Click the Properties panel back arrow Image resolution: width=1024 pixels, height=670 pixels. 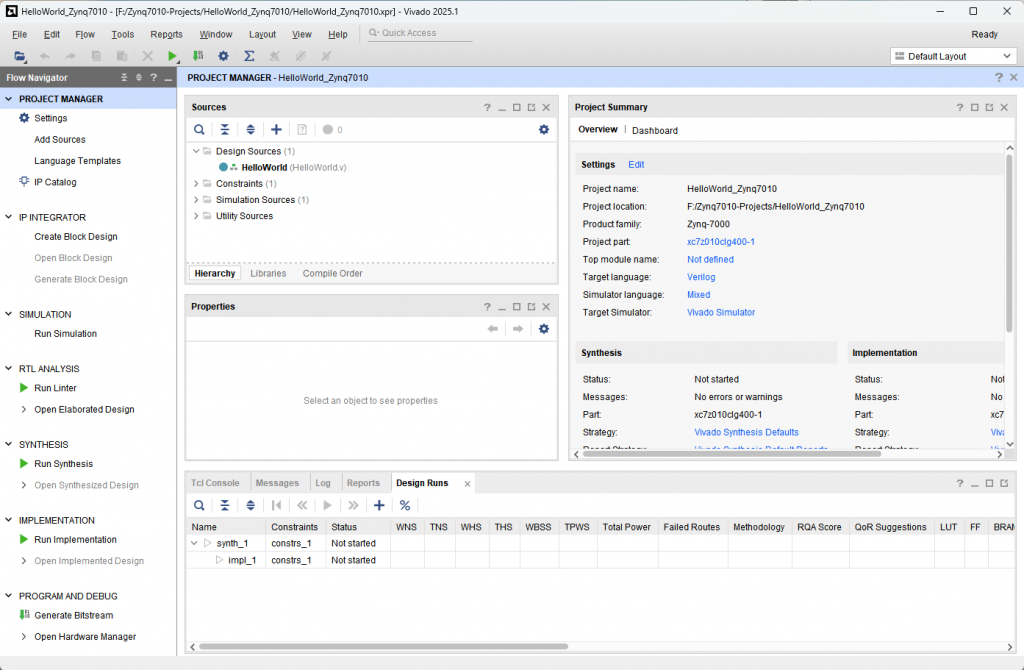coord(492,328)
